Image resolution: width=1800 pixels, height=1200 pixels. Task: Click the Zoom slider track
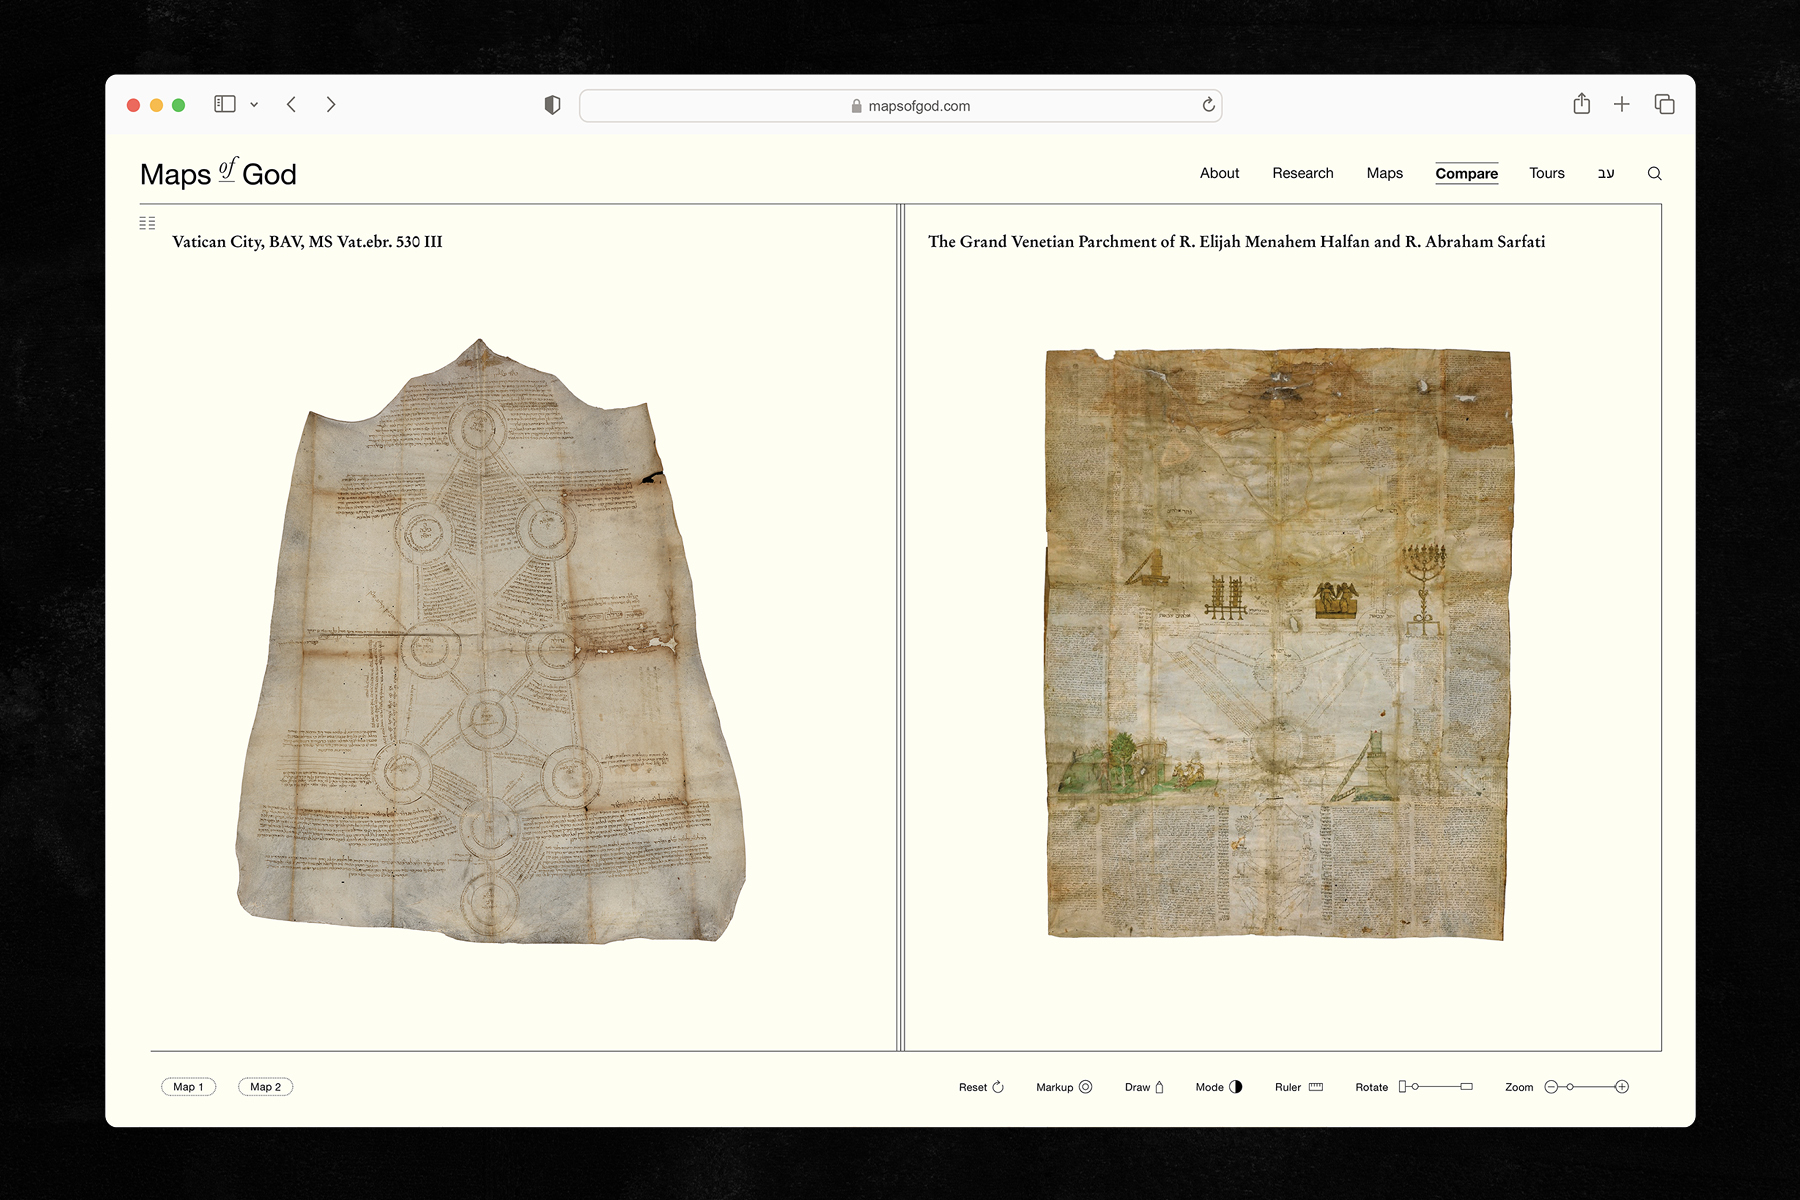click(x=1586, y=1087)
